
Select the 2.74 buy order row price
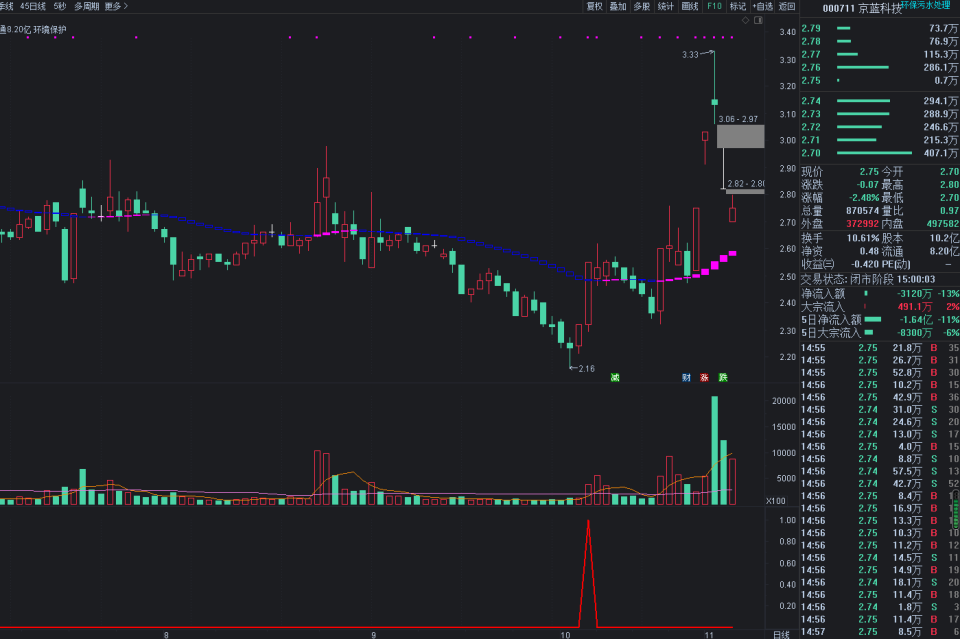point(811,101)
